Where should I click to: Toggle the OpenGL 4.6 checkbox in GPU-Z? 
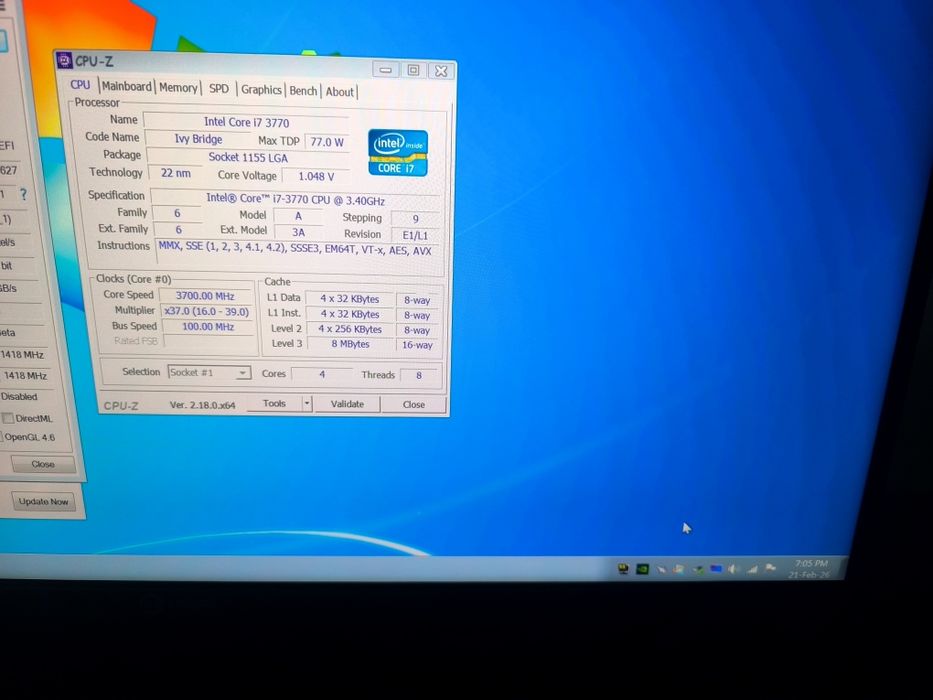pyautogui.click(x=2, y=438)
